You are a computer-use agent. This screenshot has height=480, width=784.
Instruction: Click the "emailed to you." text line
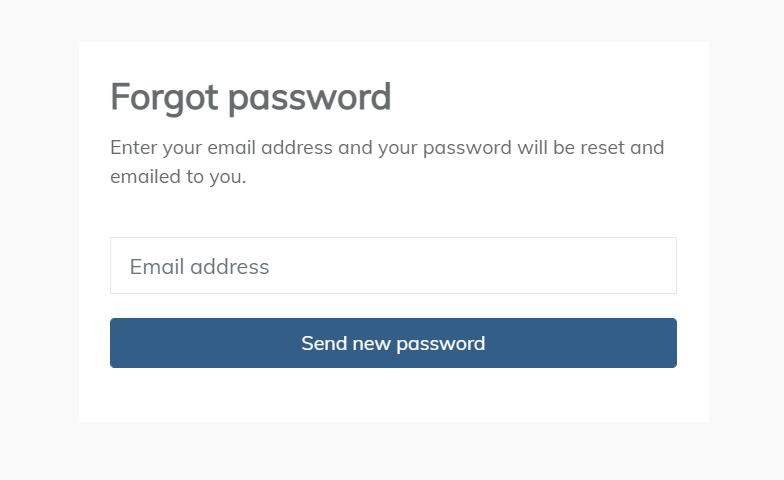point(178,177)
